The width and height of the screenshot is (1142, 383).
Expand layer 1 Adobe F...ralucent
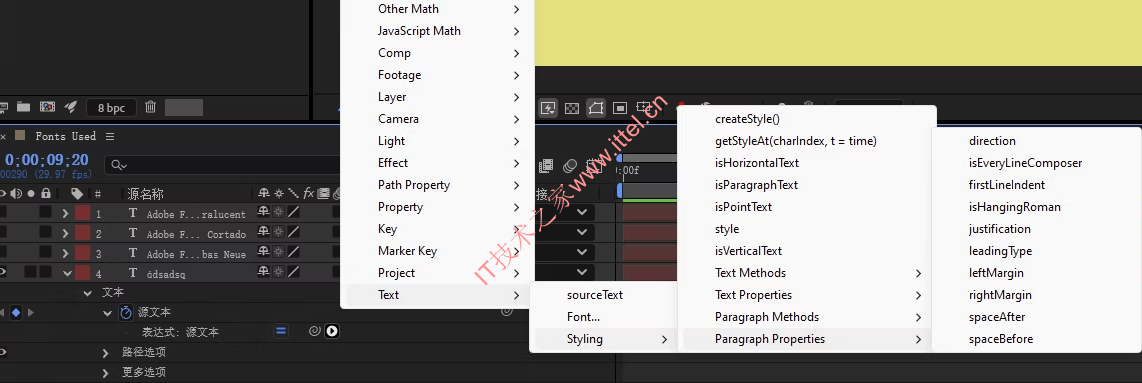(x=66, y=214)
